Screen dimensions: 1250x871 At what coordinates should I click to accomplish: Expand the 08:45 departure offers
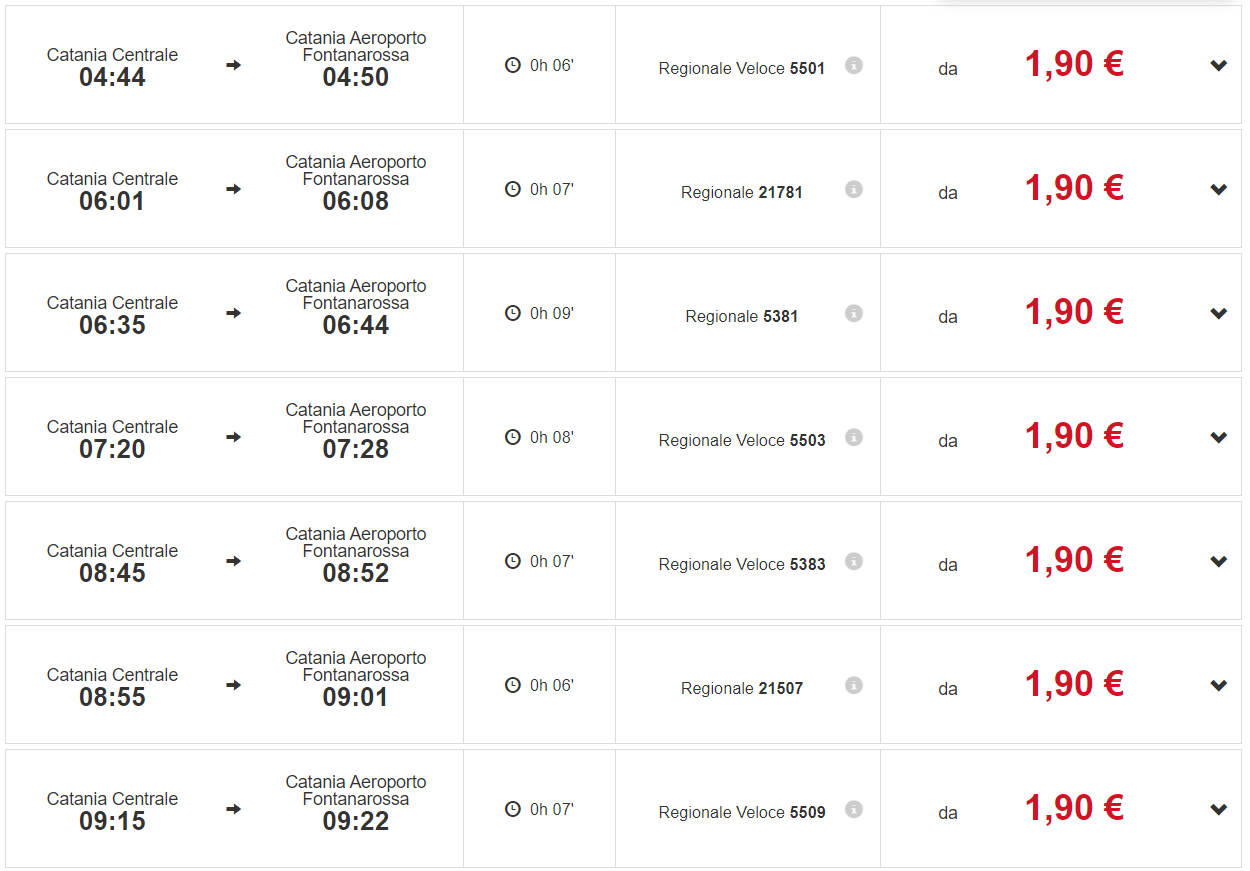click(x=1218, y=562)
